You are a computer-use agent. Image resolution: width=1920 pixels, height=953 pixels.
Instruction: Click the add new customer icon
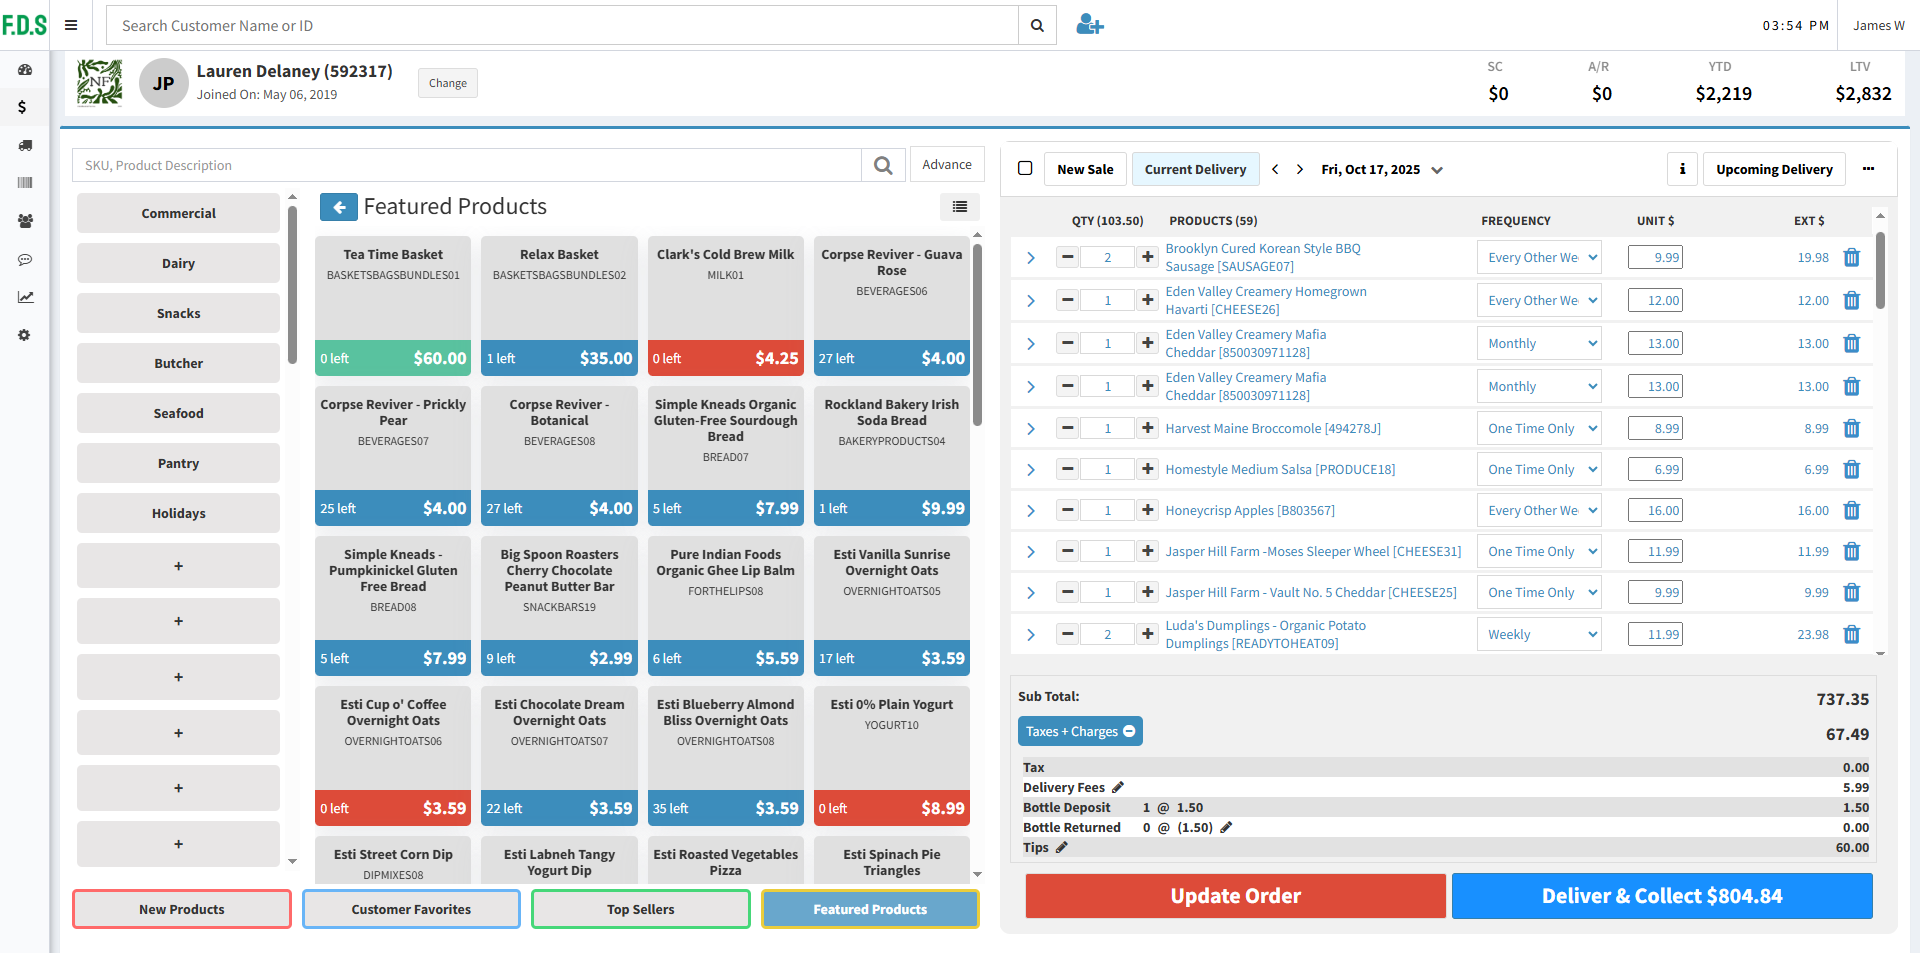tap(1089, 25)
